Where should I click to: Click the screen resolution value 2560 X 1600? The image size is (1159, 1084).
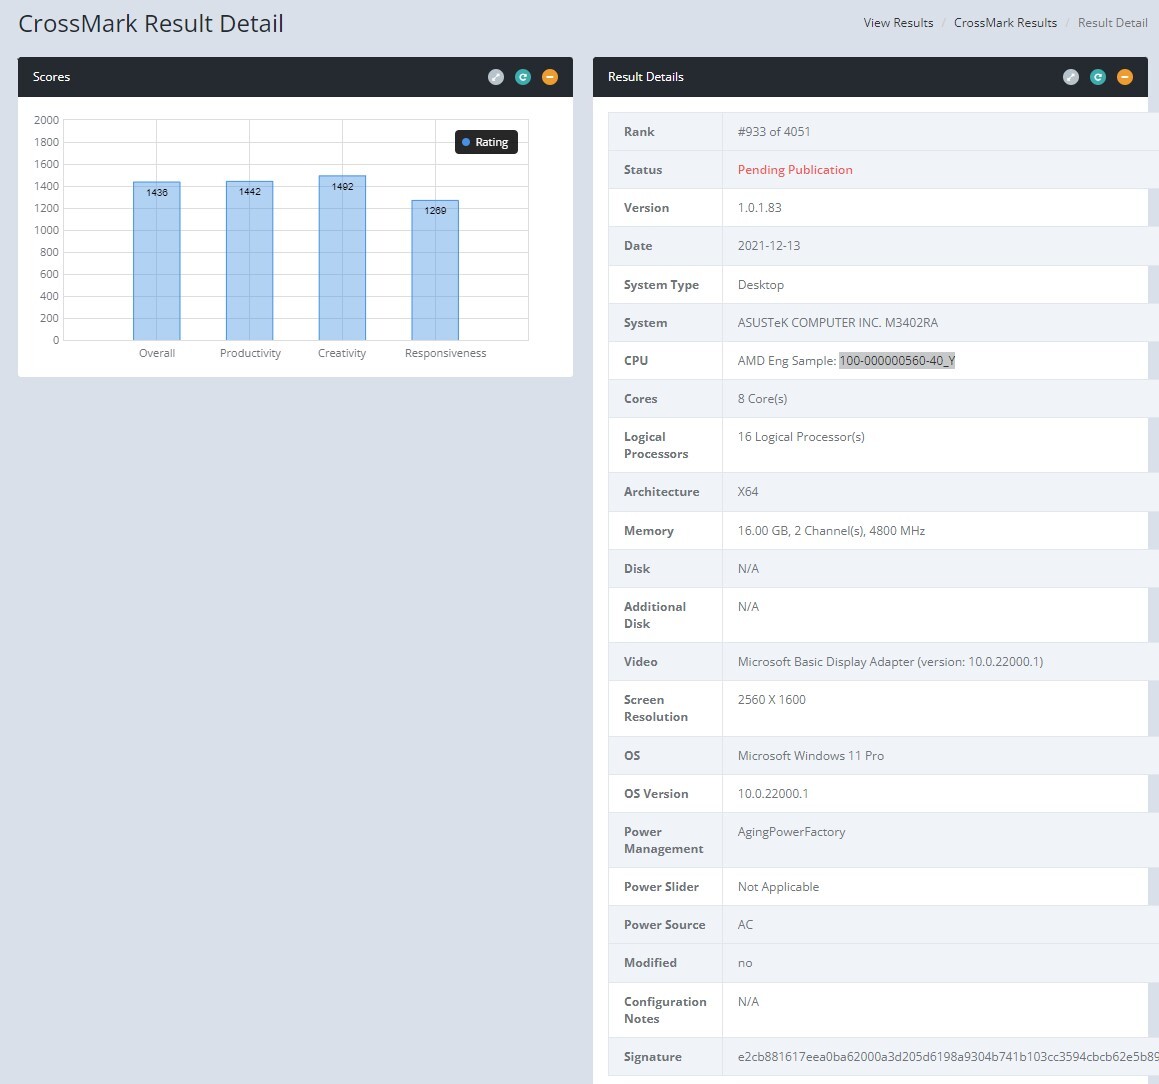point(772,700)
